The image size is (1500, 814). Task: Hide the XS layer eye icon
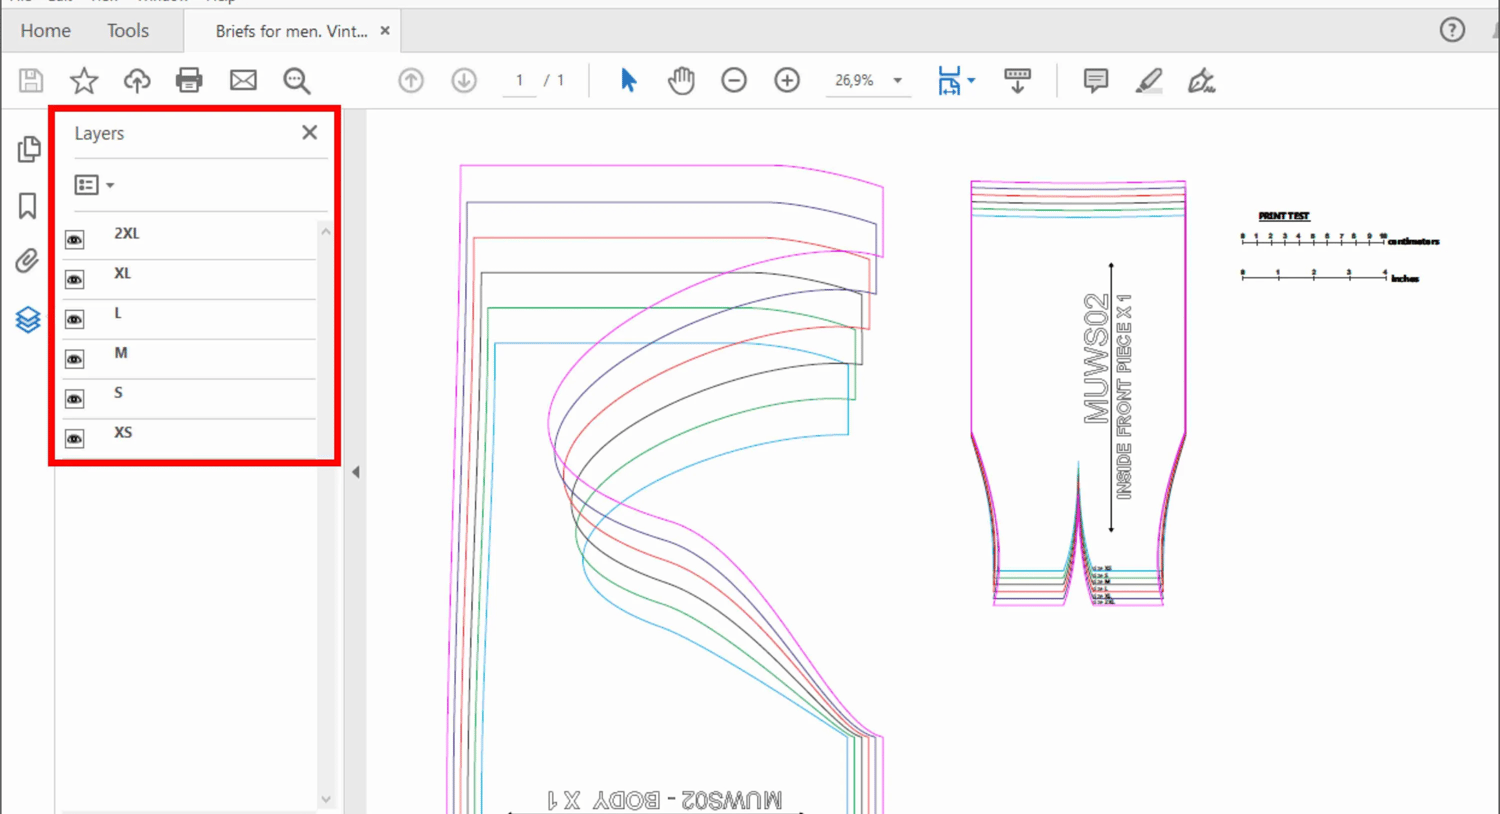tap(75, 439)
